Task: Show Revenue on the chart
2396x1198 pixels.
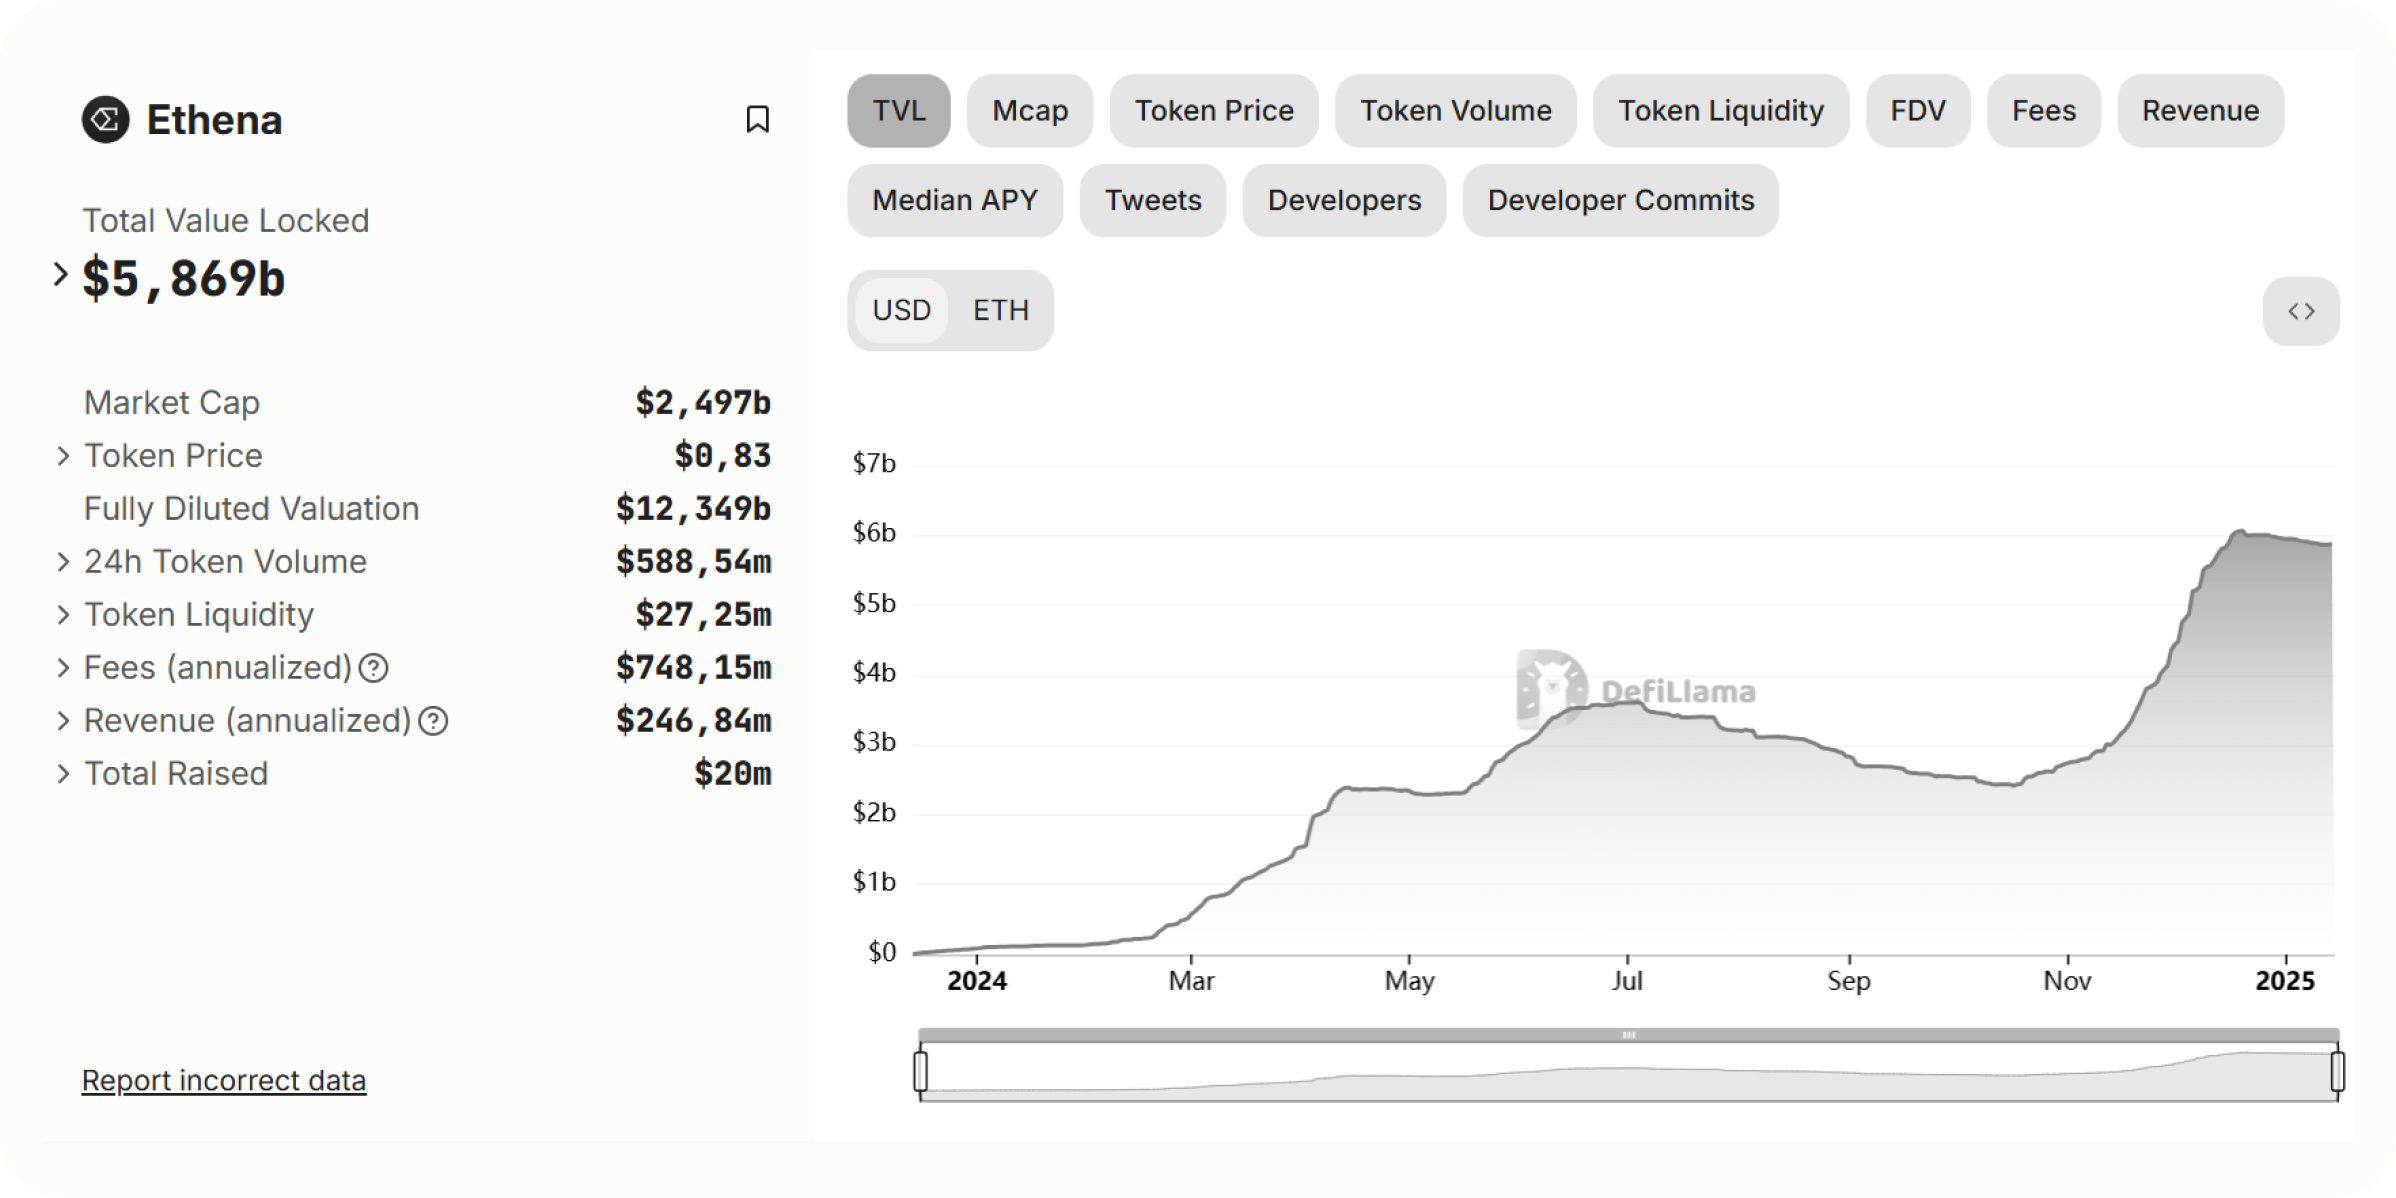Action: (x=2200, y=110)
